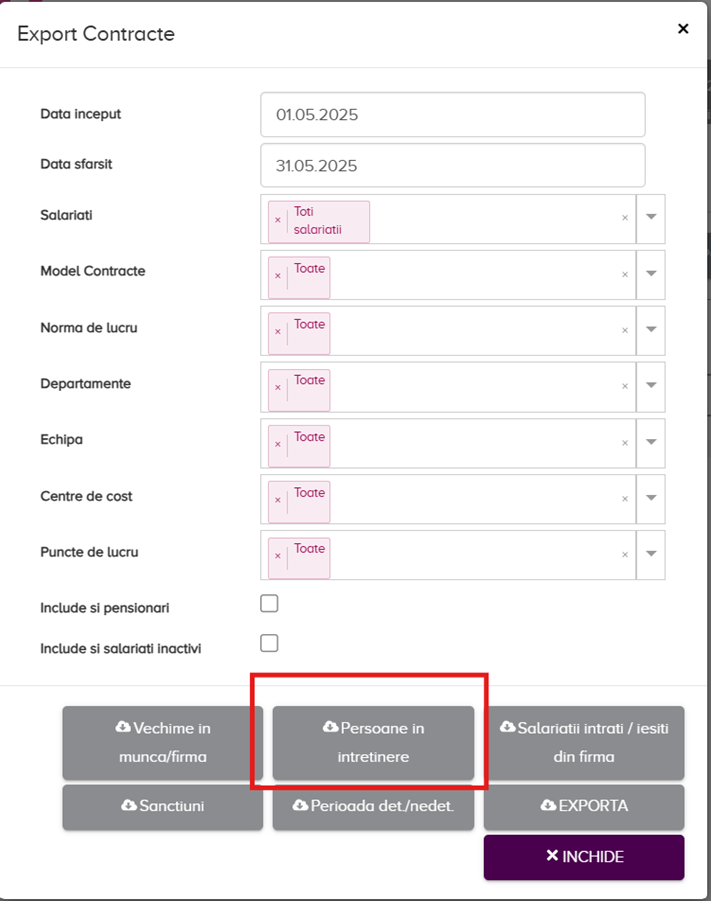Click the 'Persoane in intretinere' export button
The image size is (711, 901).
tap(373, 742)
